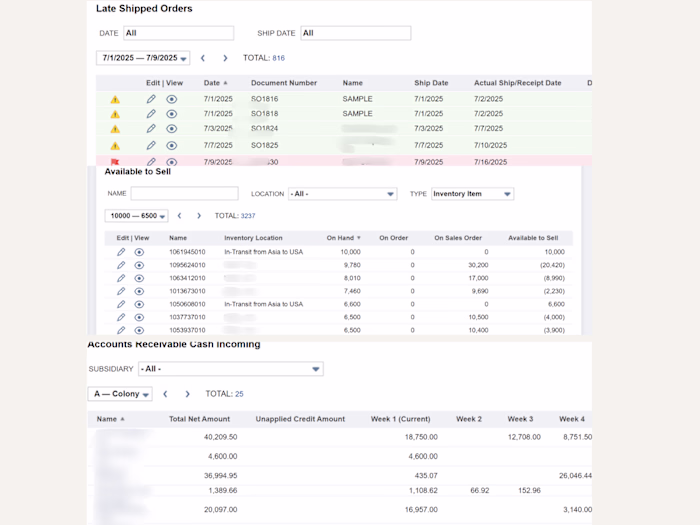View inventory item 1037737010
This screenshot has width=700, height=525.
[x=139, y=317]
